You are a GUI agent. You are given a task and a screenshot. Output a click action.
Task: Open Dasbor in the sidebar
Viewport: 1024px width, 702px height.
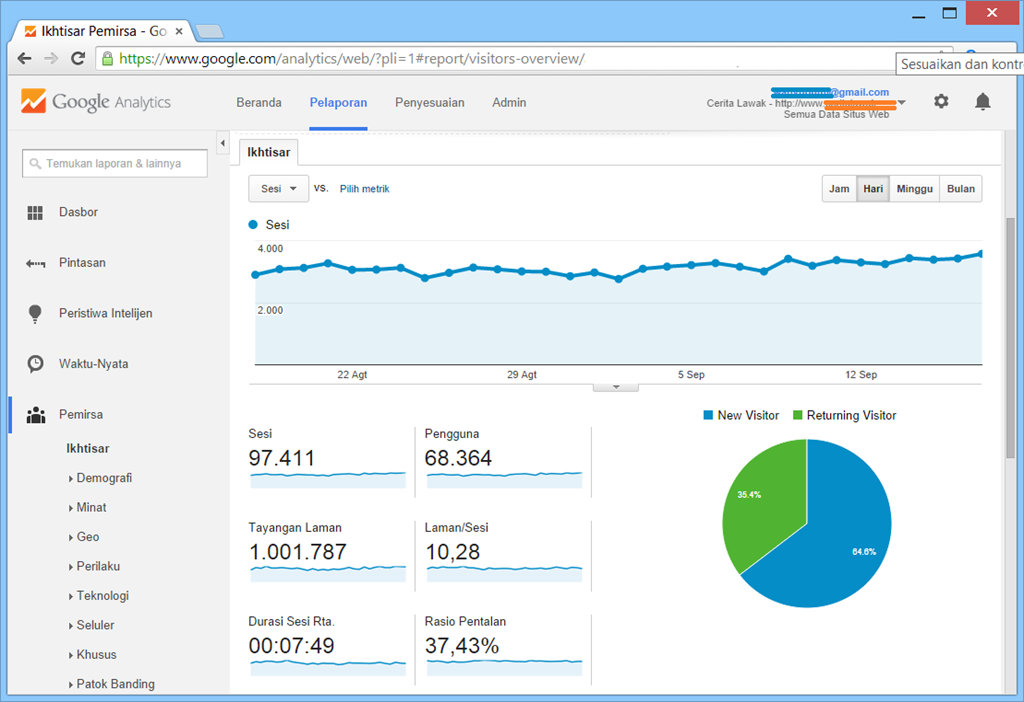(x=78, y=212)
